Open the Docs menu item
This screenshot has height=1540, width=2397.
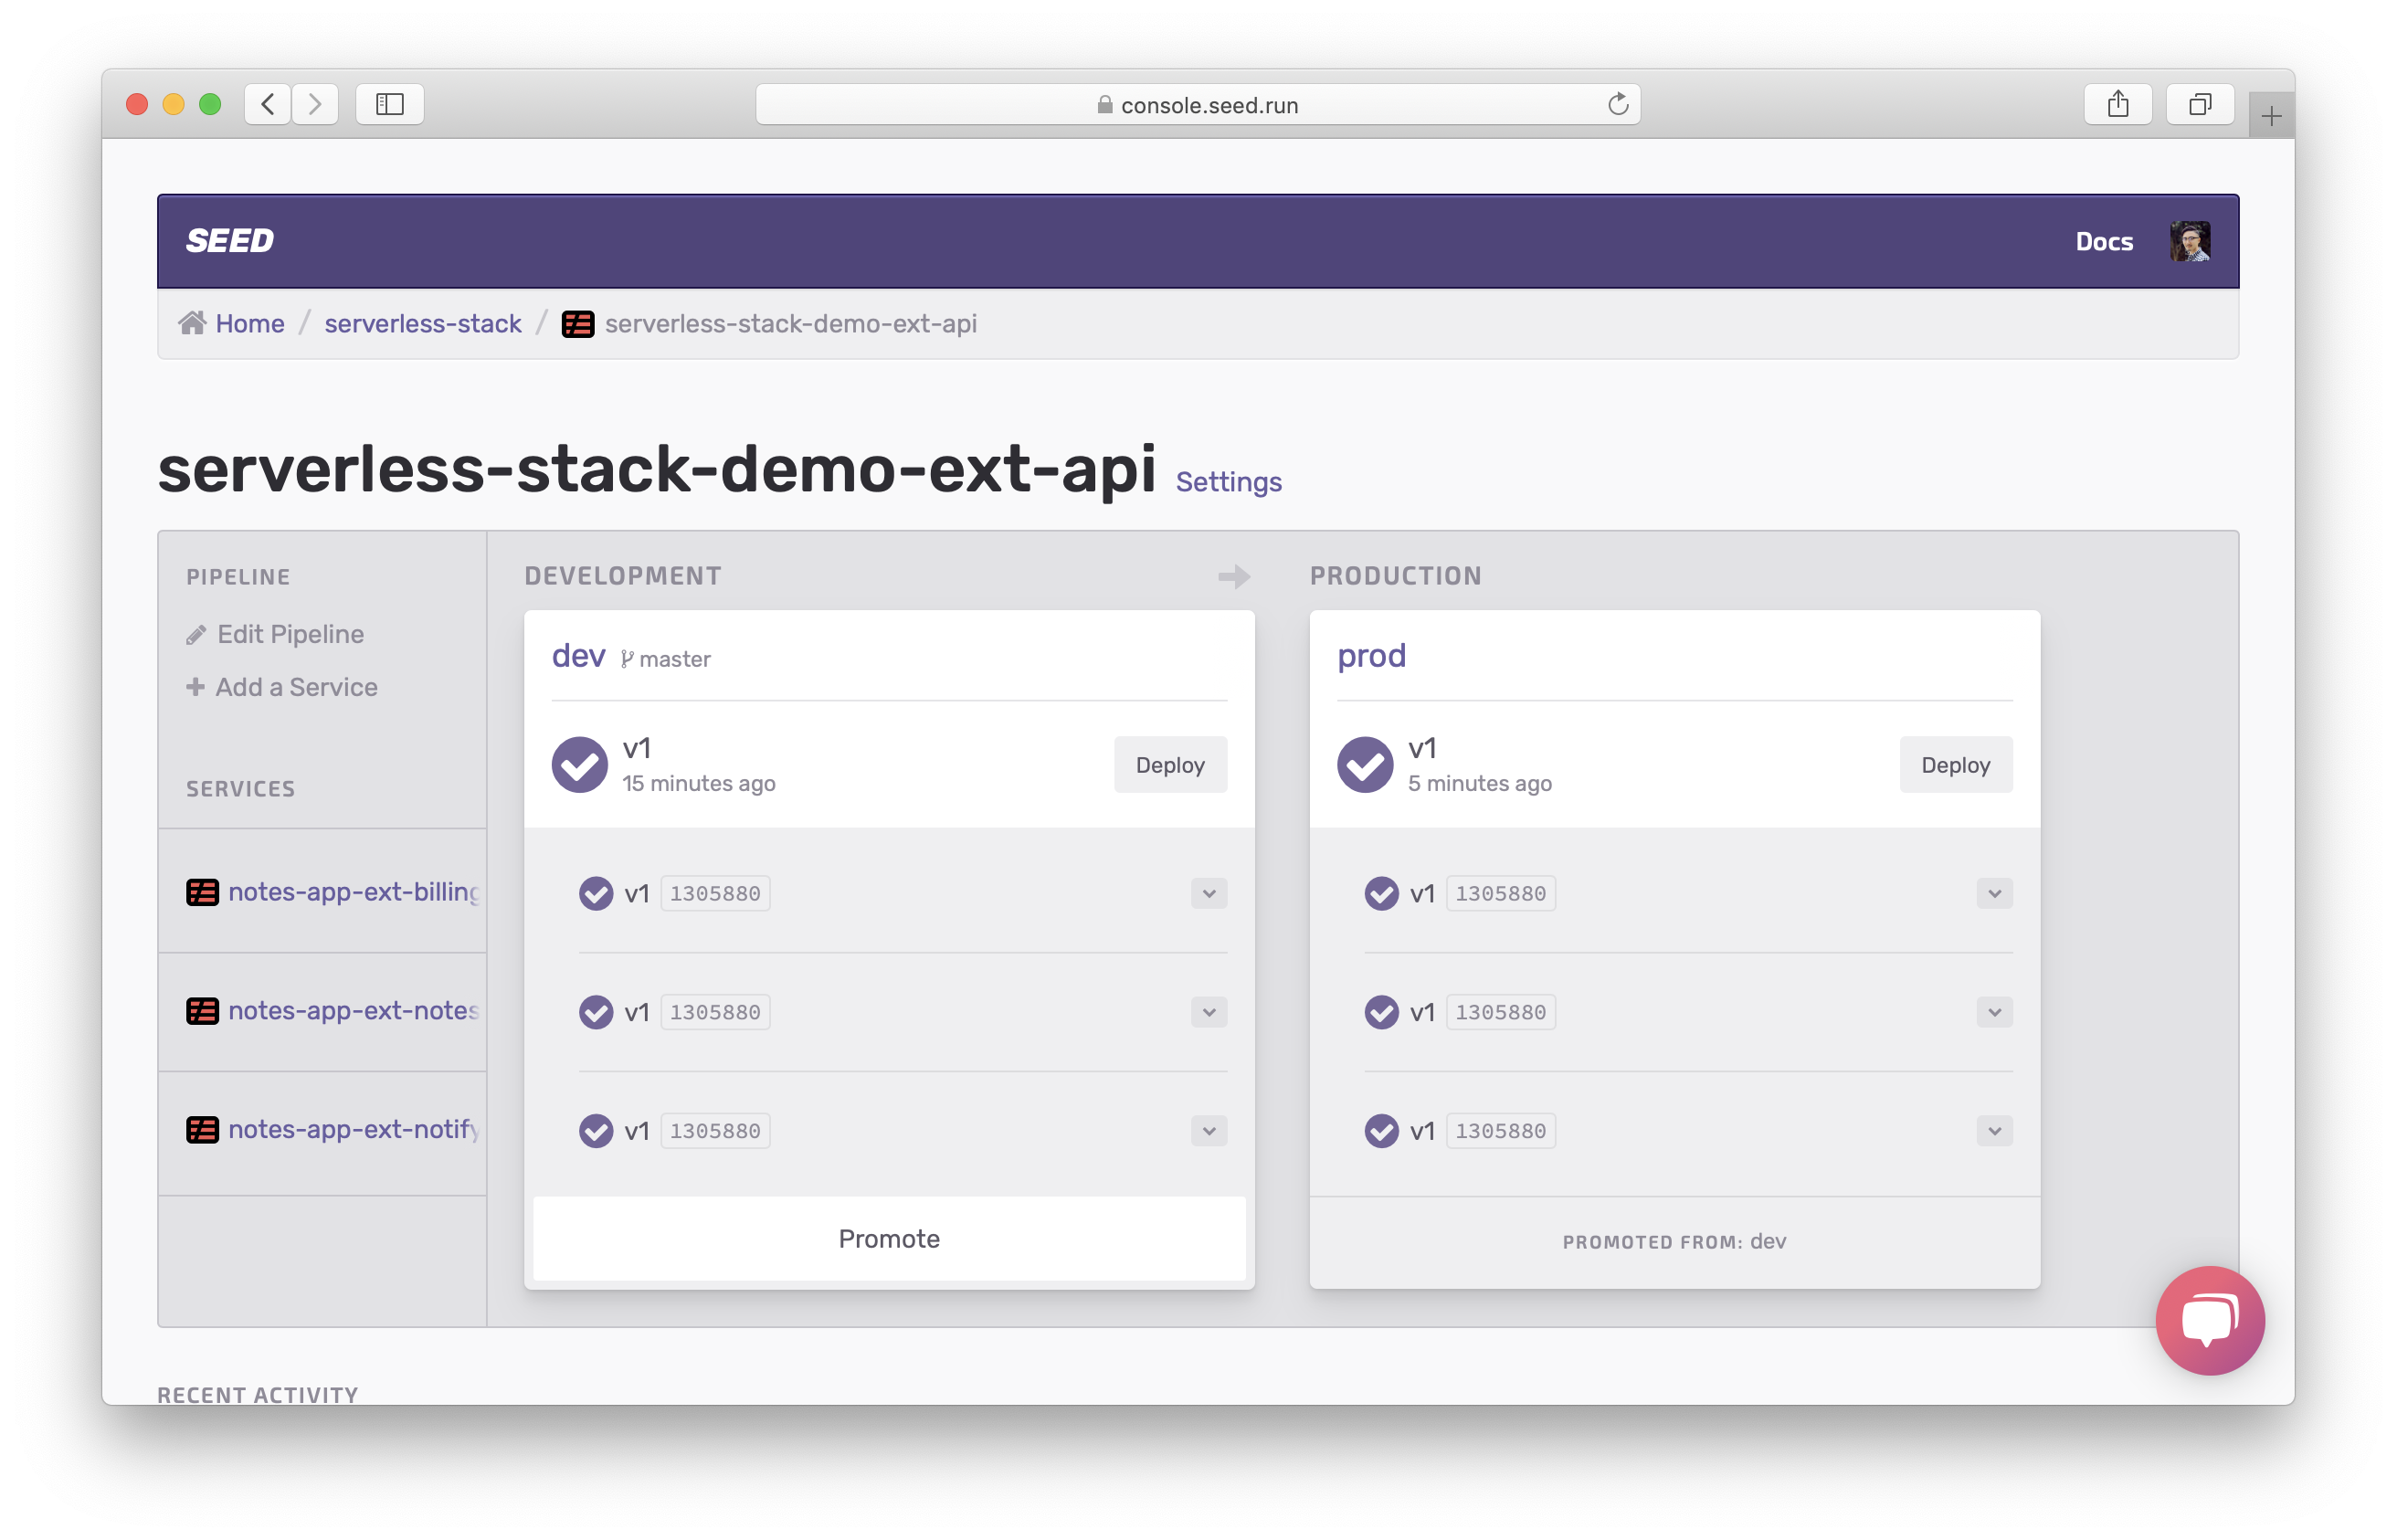coord(2103,242)
